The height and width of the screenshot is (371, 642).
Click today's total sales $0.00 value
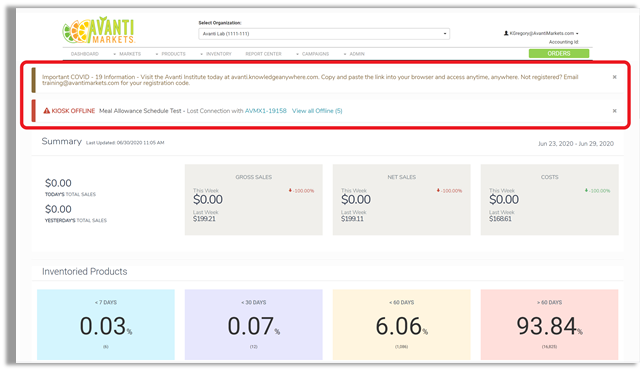click(x=58, y=183)
